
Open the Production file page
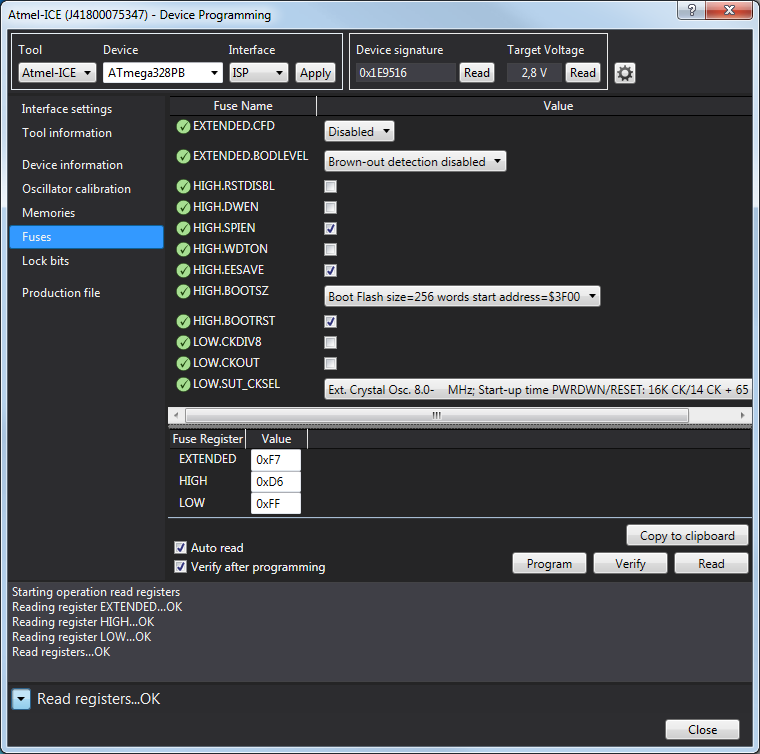pyautogui.click(x=61, y=293)
